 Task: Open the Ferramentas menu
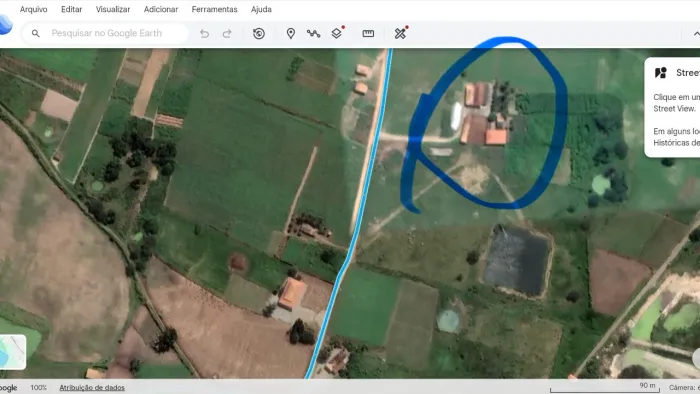214,9
